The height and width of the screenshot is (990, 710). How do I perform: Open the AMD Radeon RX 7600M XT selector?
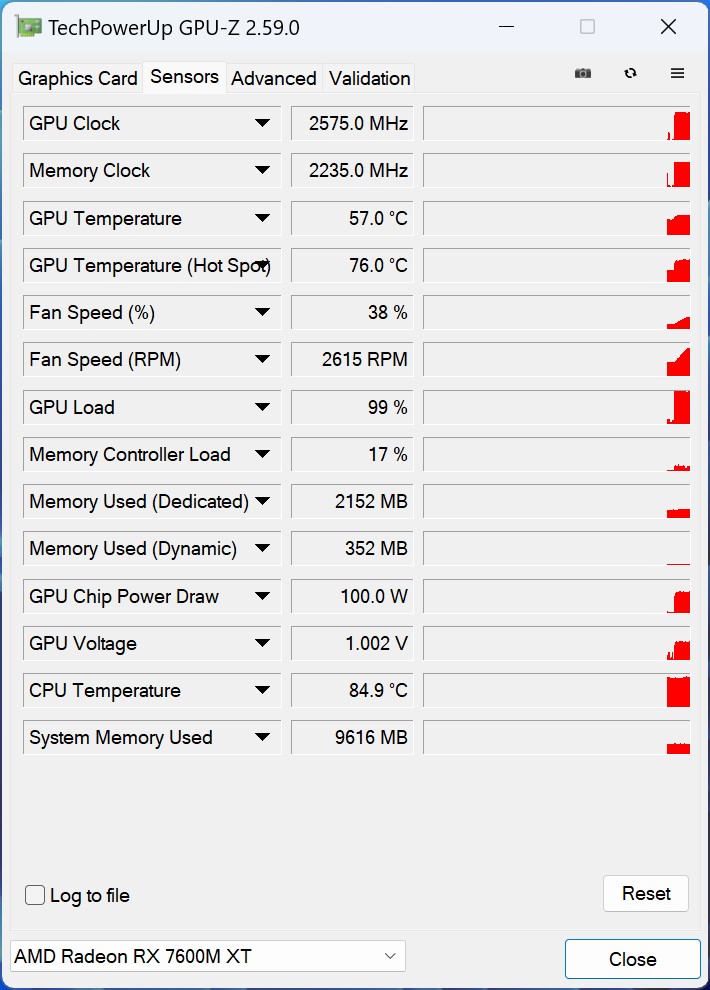pos(208,956)
